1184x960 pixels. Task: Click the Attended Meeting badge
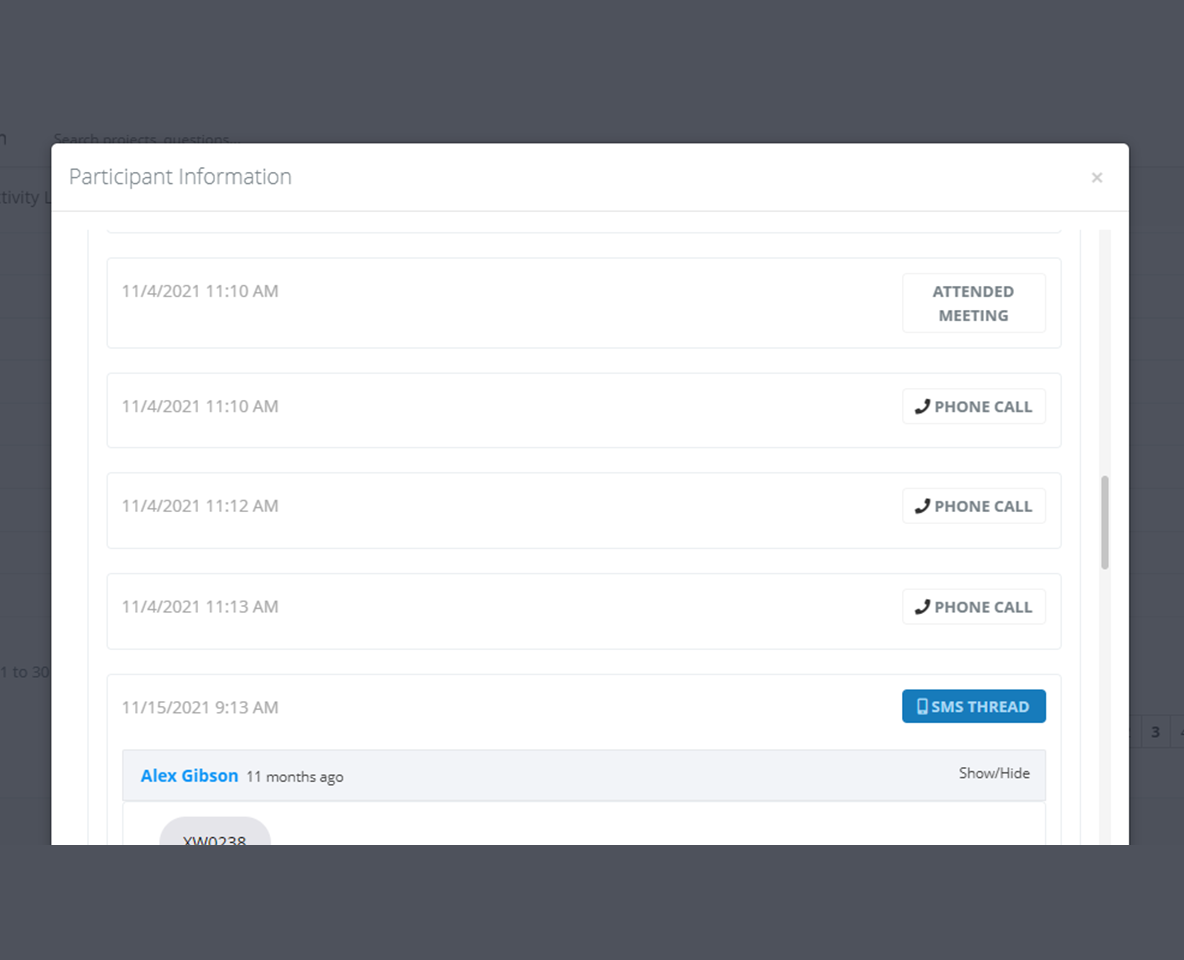(x=973, y=303)
